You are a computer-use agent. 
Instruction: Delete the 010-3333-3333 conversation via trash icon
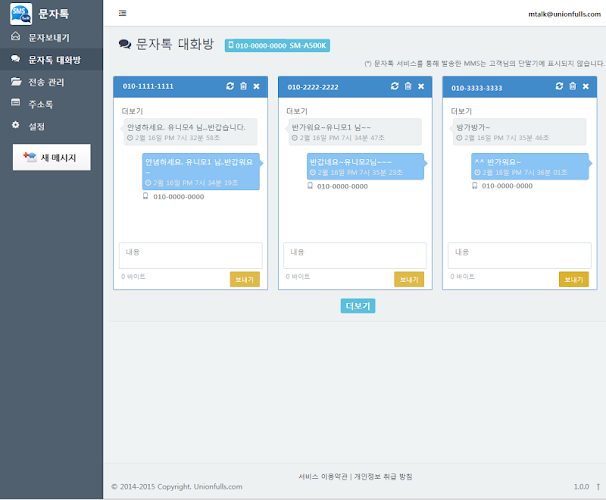click(573, 86)
